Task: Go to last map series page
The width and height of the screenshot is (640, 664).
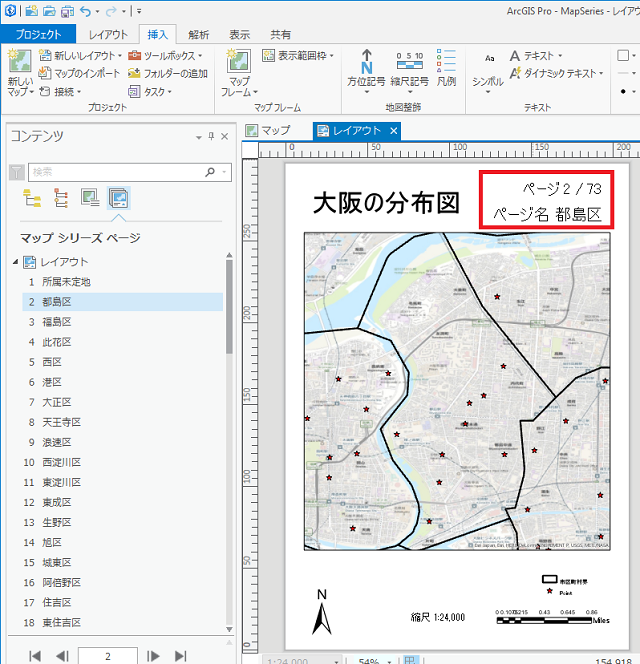Action: click(180, 656)
